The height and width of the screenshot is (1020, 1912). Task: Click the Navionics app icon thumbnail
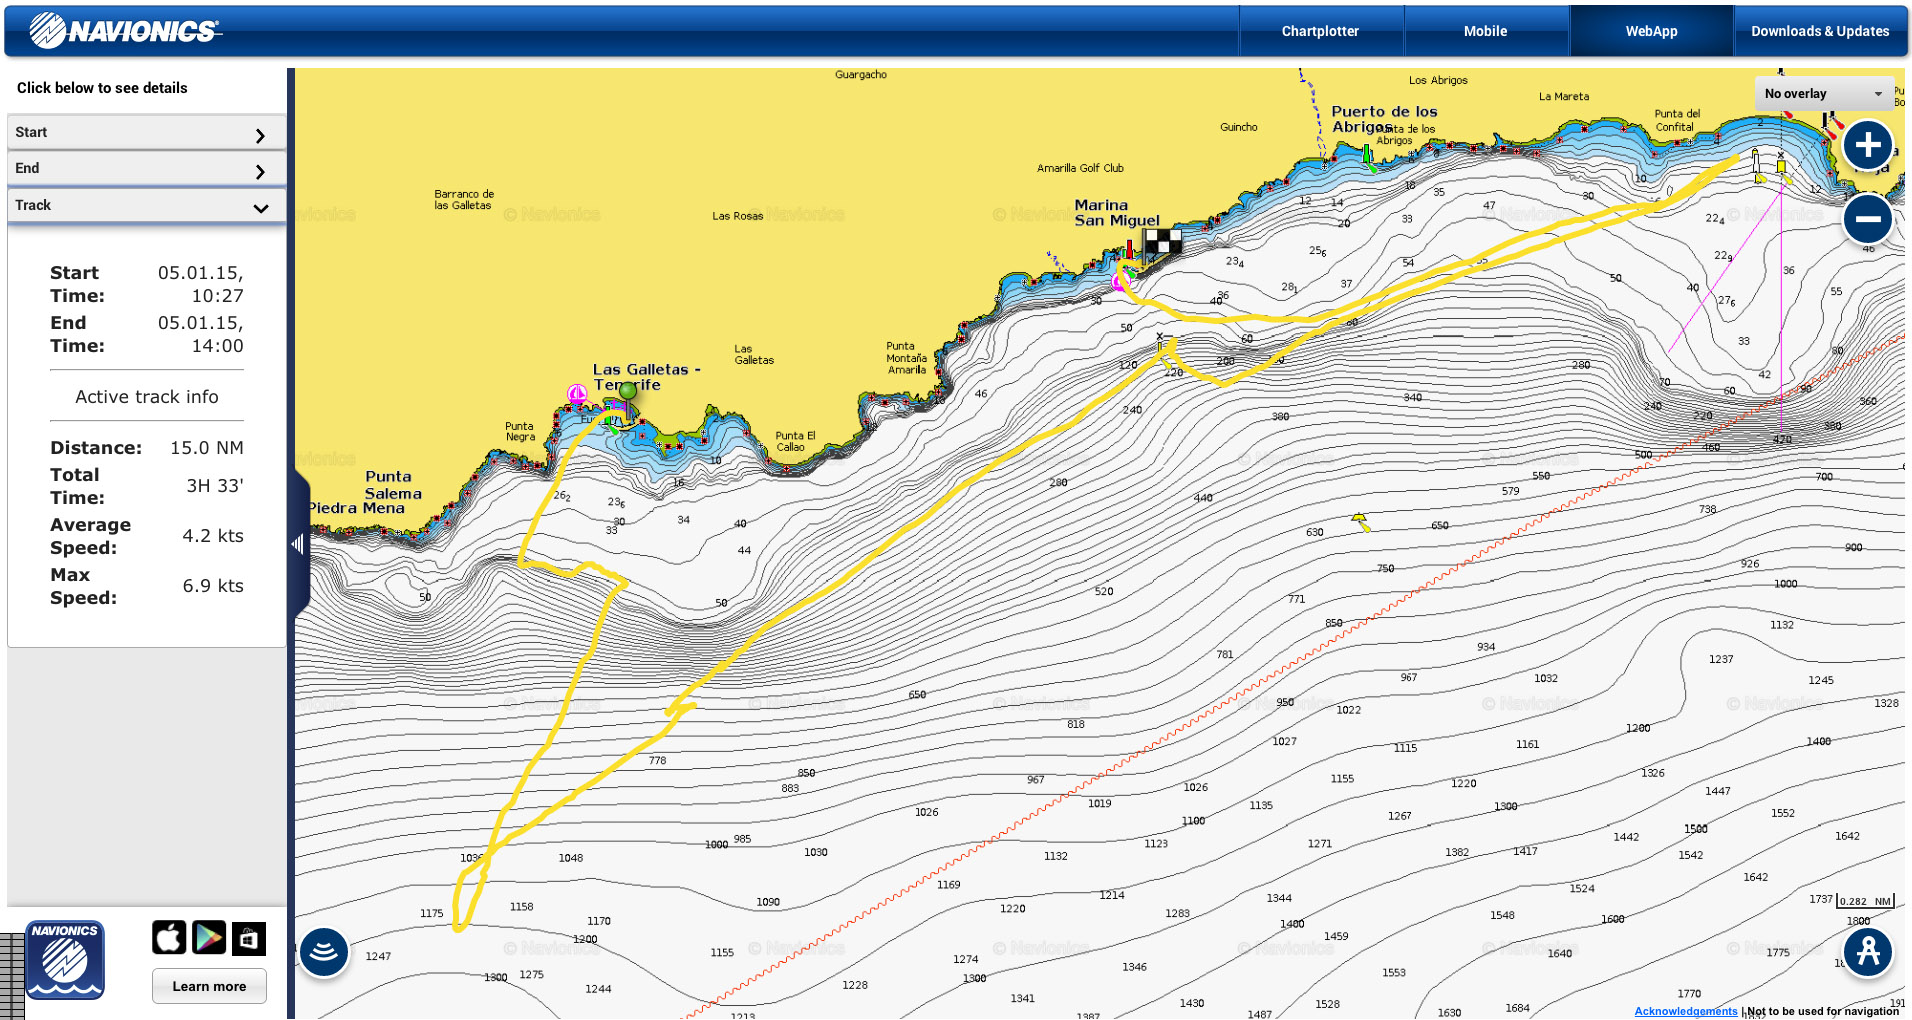pyautogui.click(x=65, y=960)
